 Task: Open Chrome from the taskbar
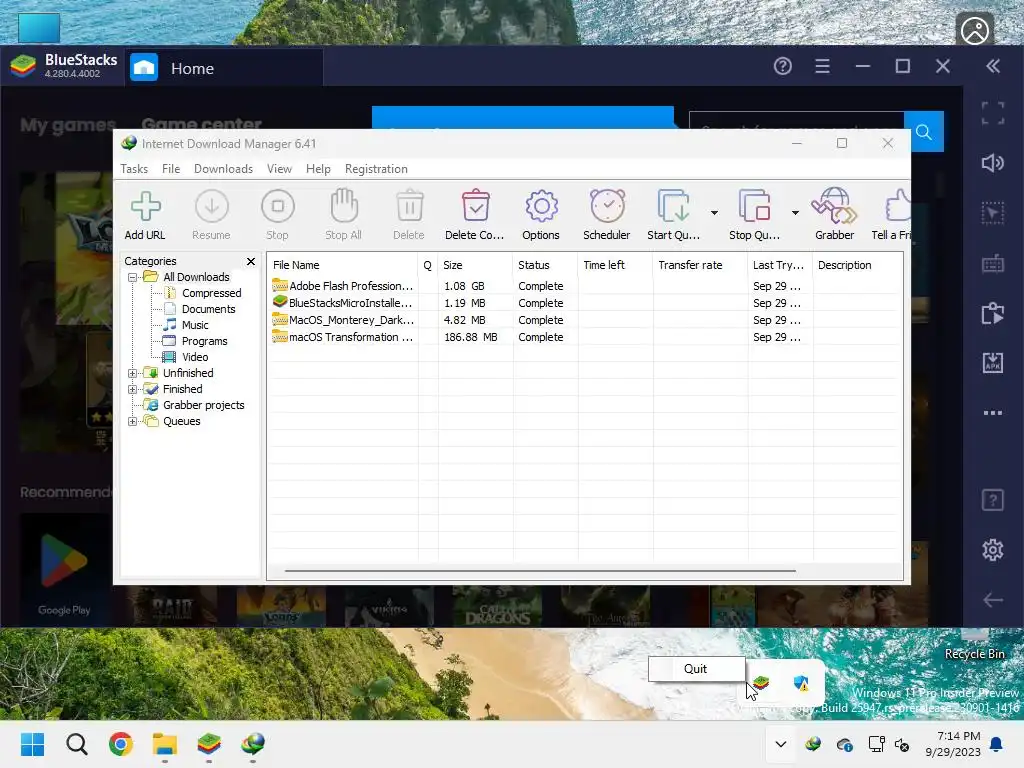[x=121, y=744]
